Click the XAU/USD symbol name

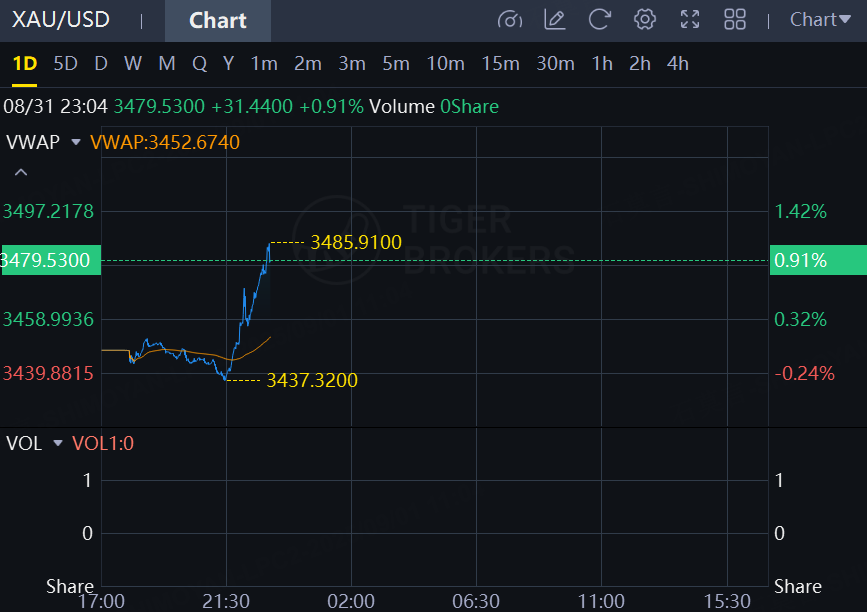coord(61,20)
